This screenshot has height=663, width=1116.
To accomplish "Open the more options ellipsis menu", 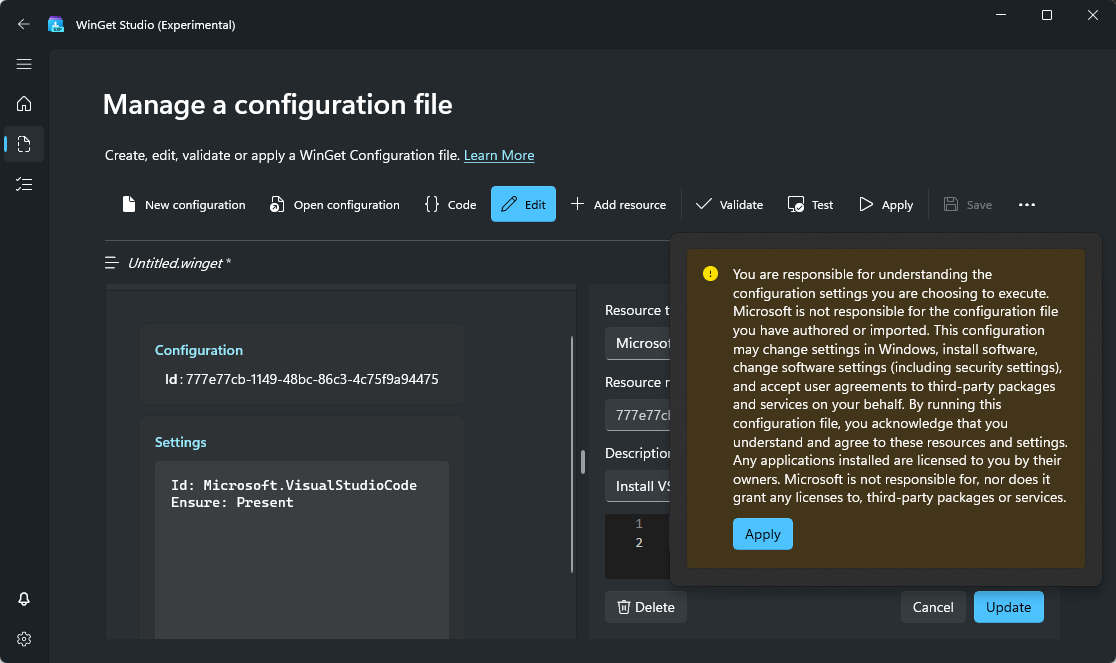I will pos(1026,204).
